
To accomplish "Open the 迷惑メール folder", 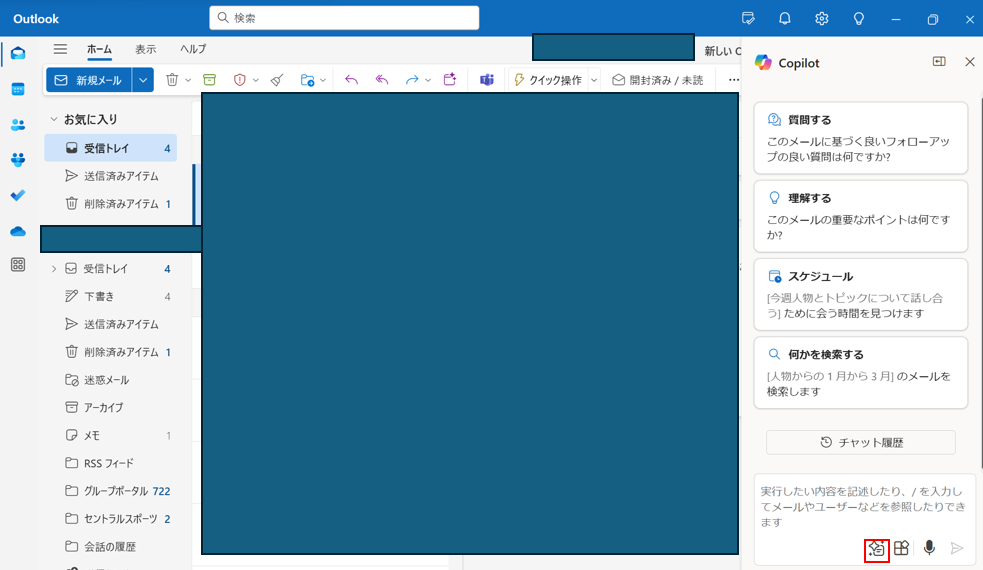I will [x=110, y=379].
